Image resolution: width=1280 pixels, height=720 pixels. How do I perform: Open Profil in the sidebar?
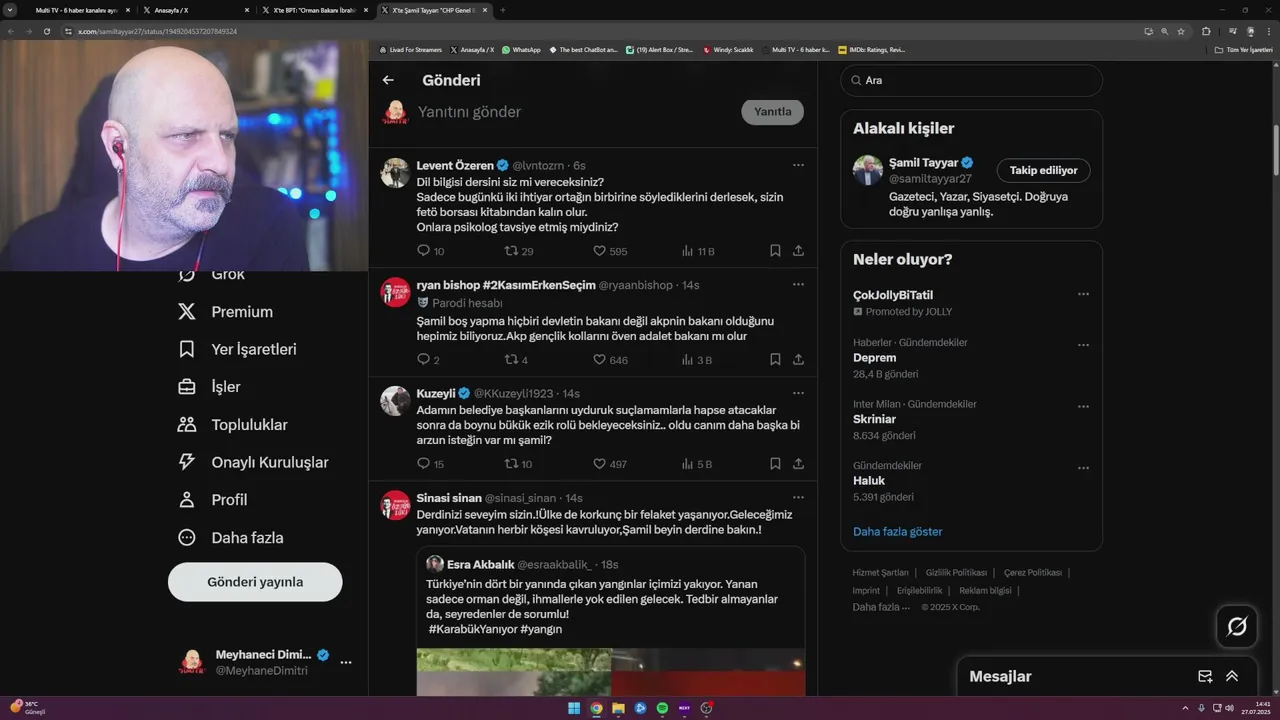click(x=212, y=500)
